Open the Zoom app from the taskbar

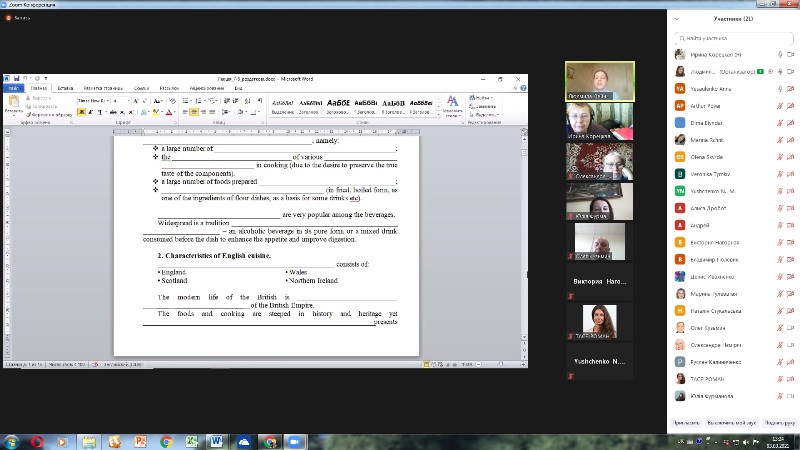(x=294, y=441)
